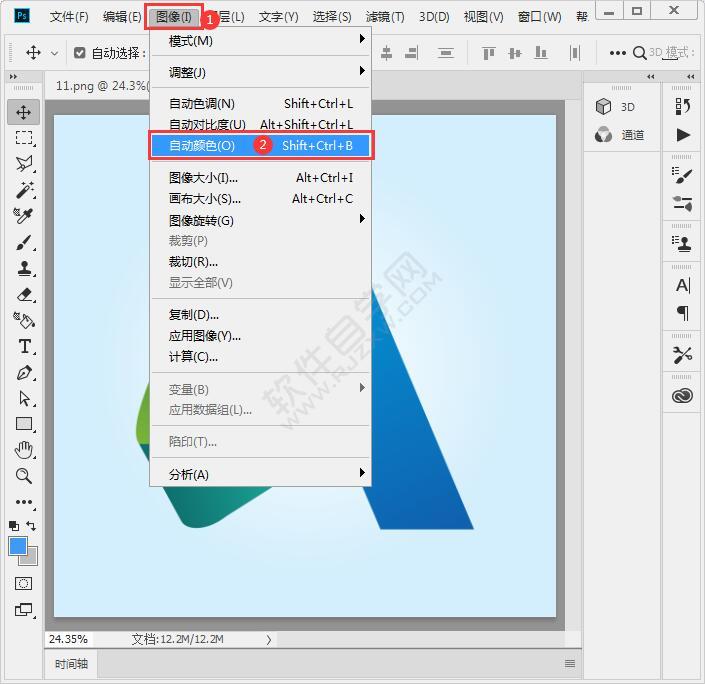This screenshot has width=705, height=684.
Task: Activate the Hand tool
Action: 24,450
